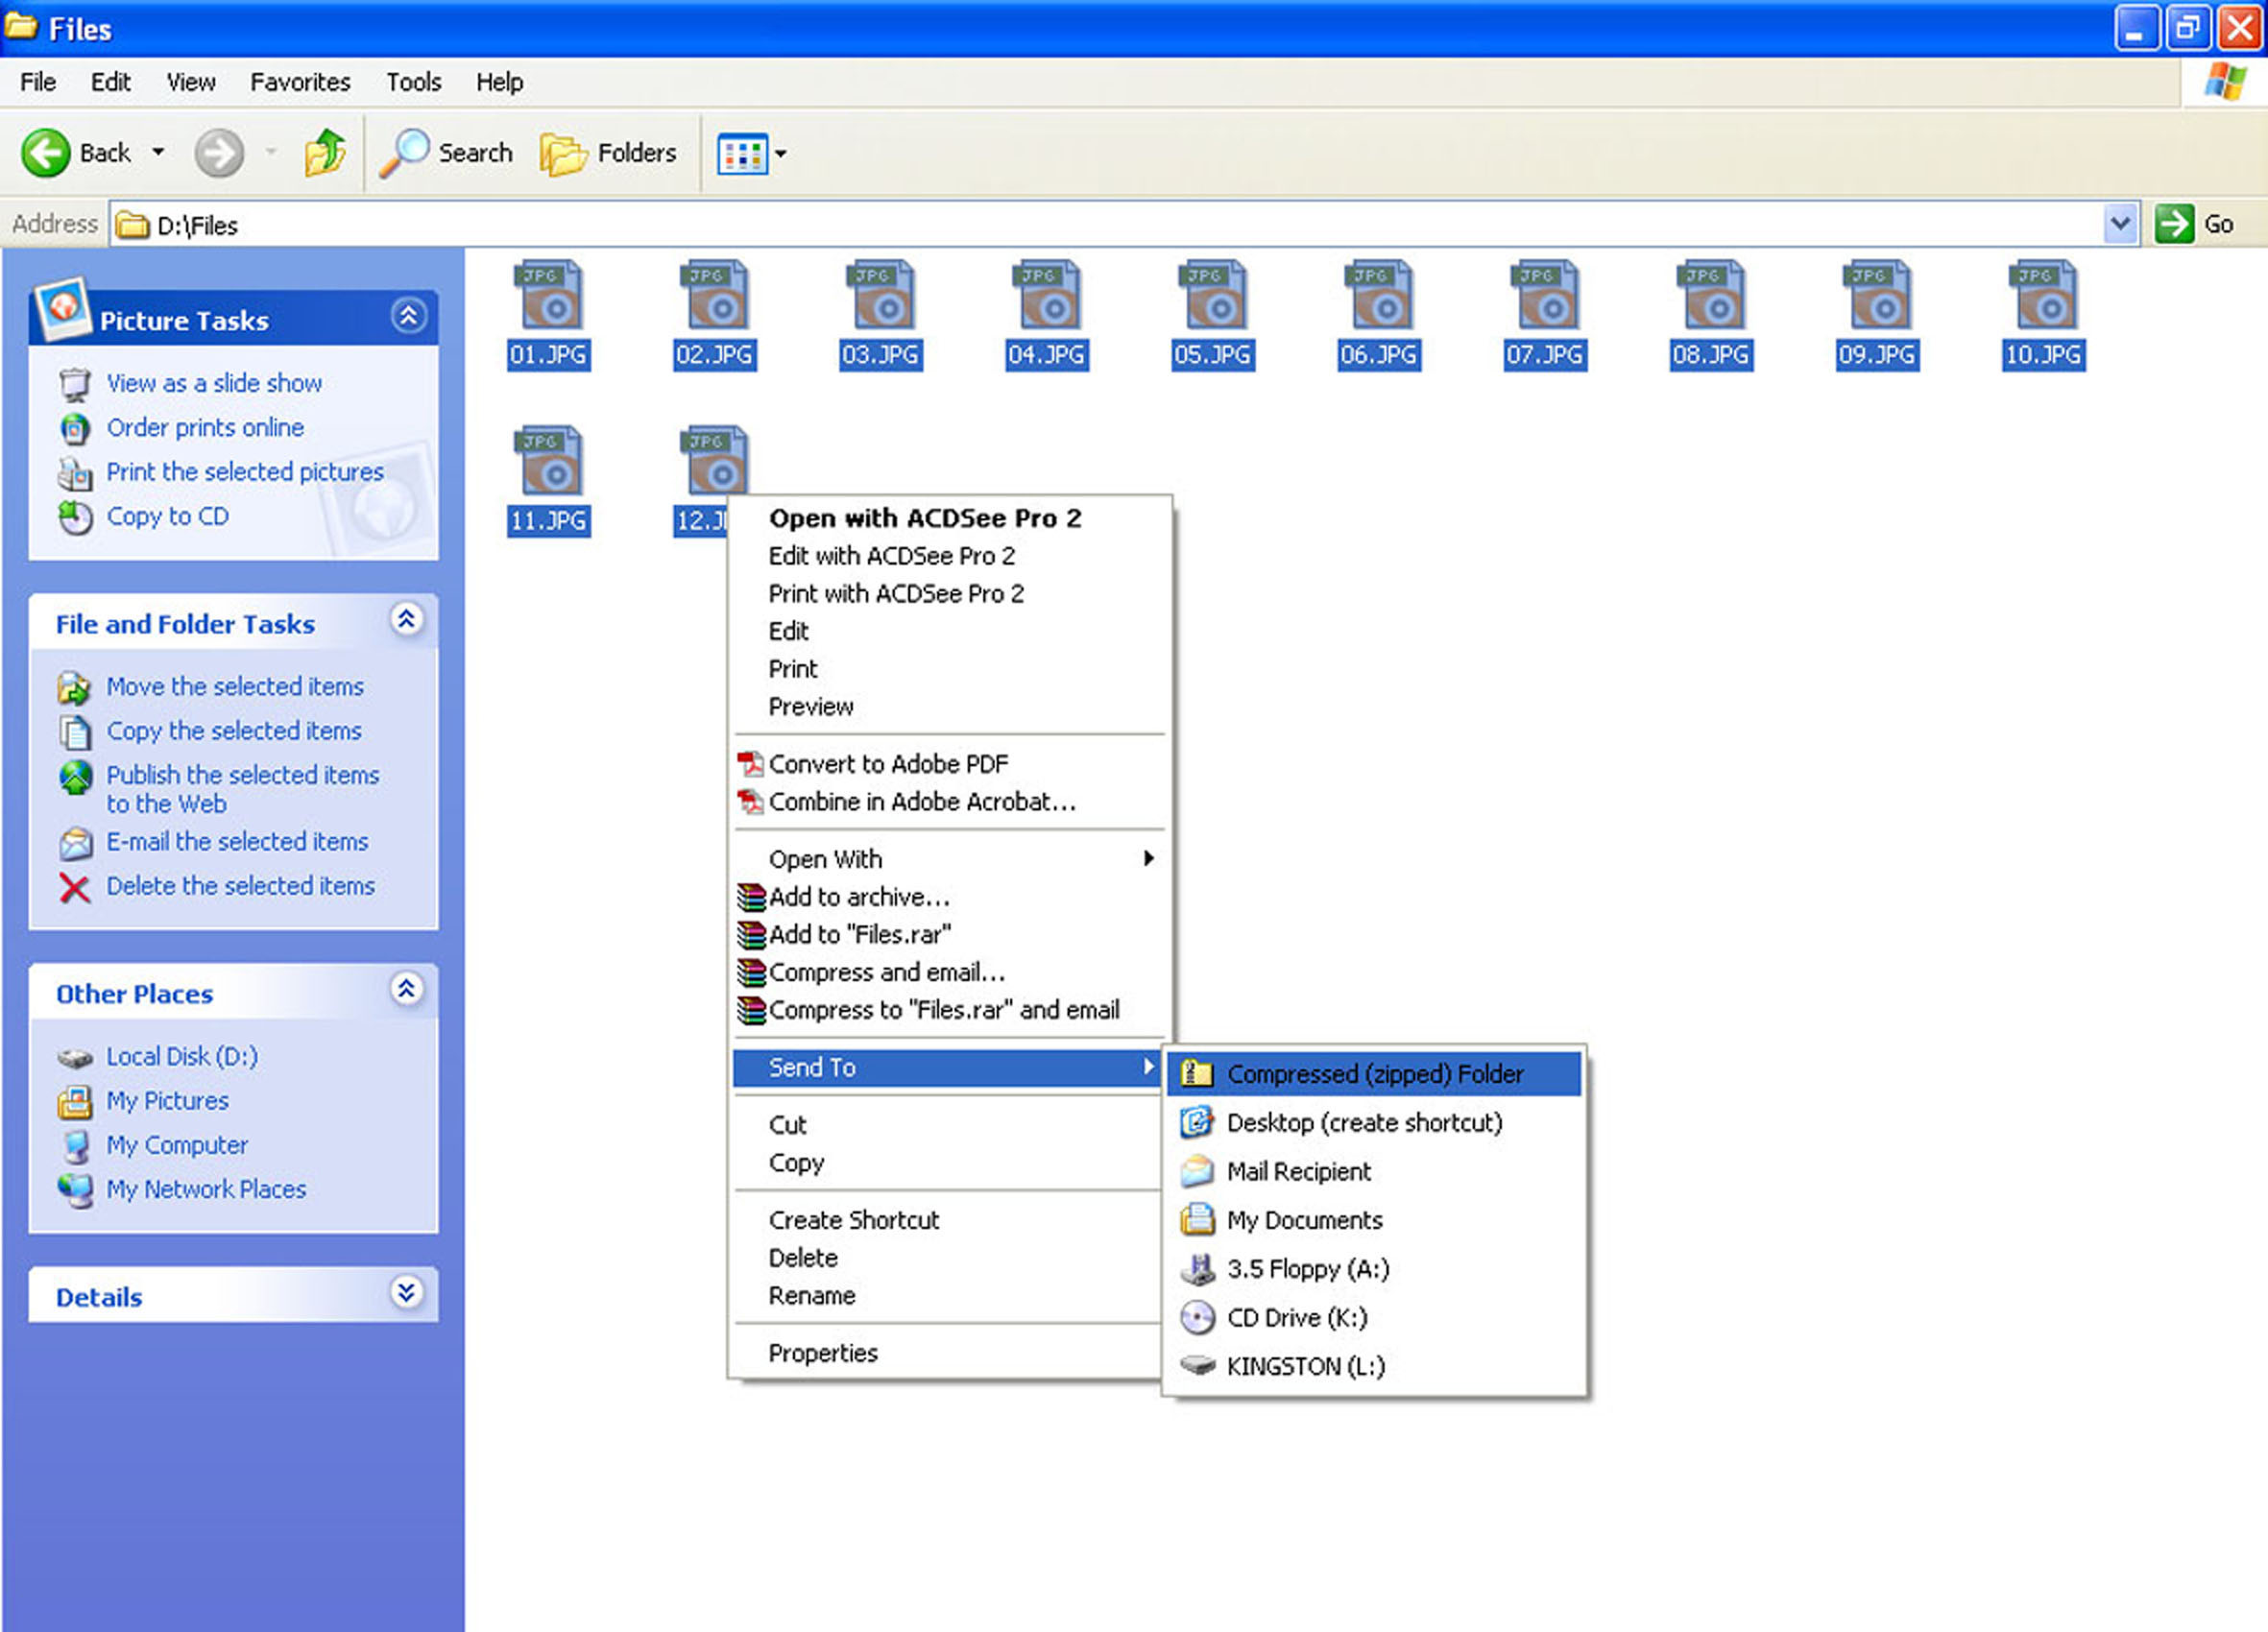Open the Back history dropdown arrow
Screen dimensions: 2268x1632
pos(158,153)
